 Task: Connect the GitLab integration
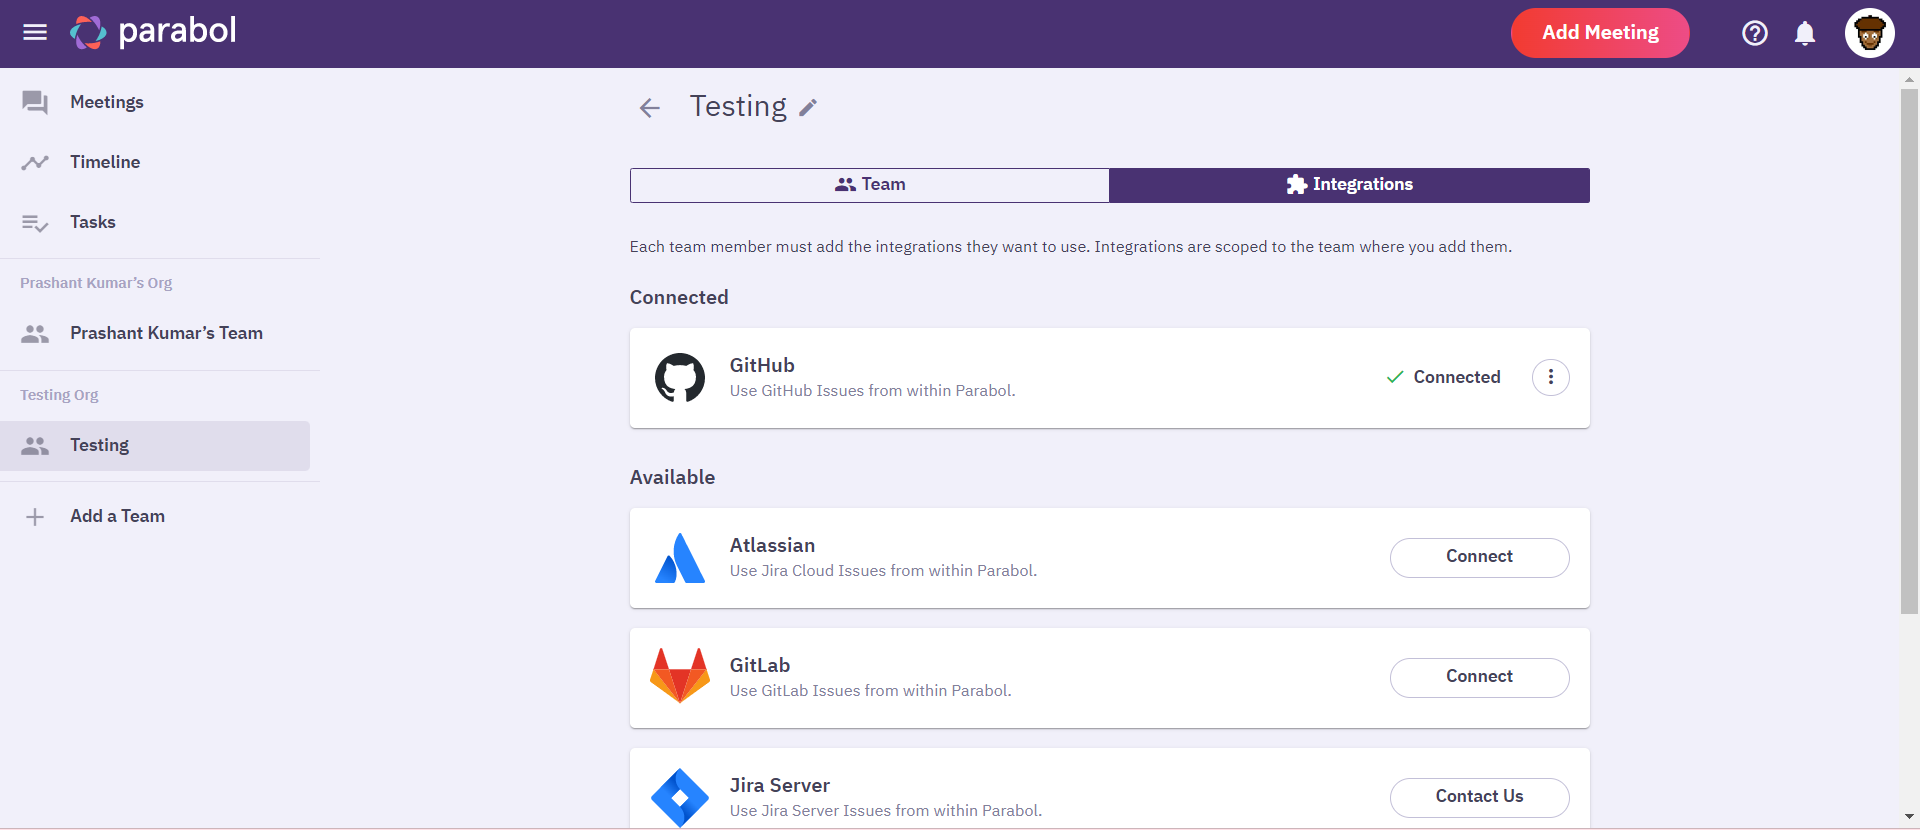coord(1479,677)
